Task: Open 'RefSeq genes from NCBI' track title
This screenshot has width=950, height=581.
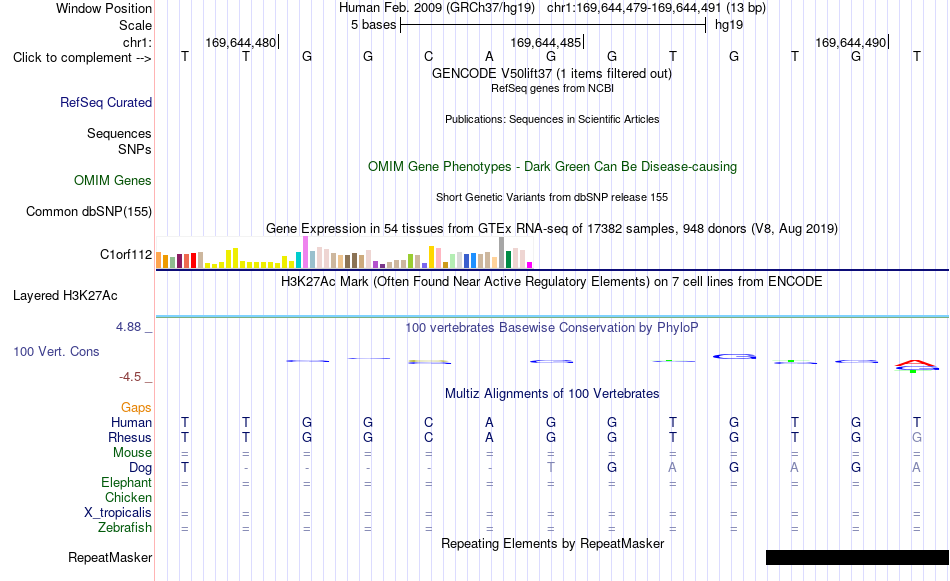Action: (x=552, y=88)
